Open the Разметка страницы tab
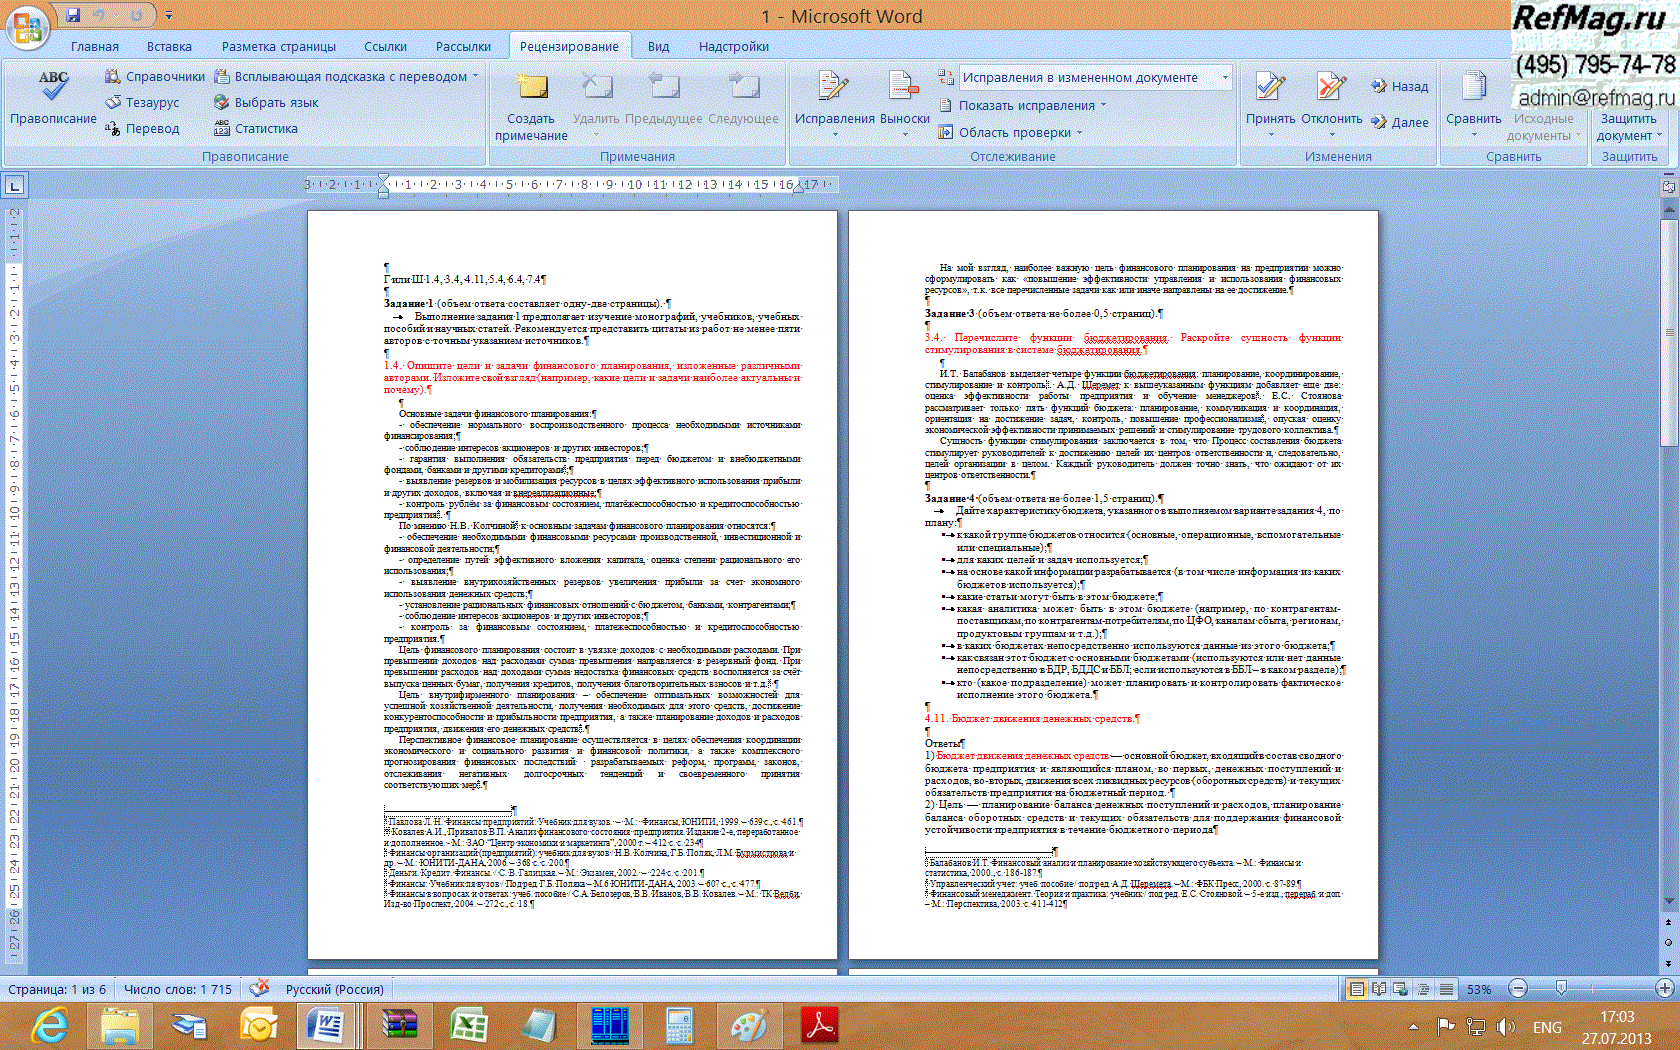This screenshot has height=1050, width=1680. coord(278,47)
